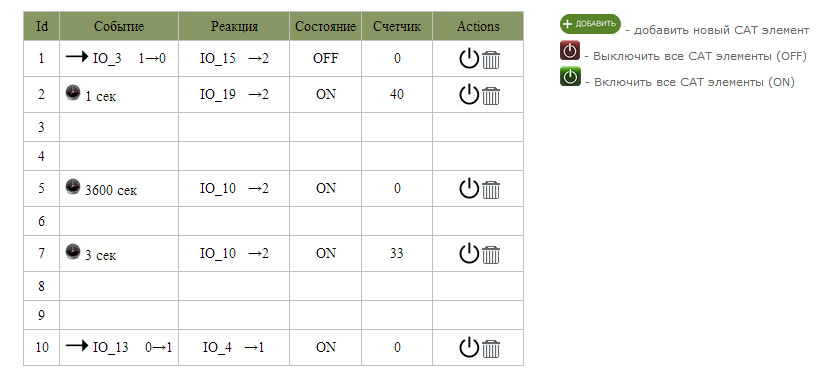The image size is (825, 375).
Task: Toggle power icon in row 7
Action: pos(469,254)
